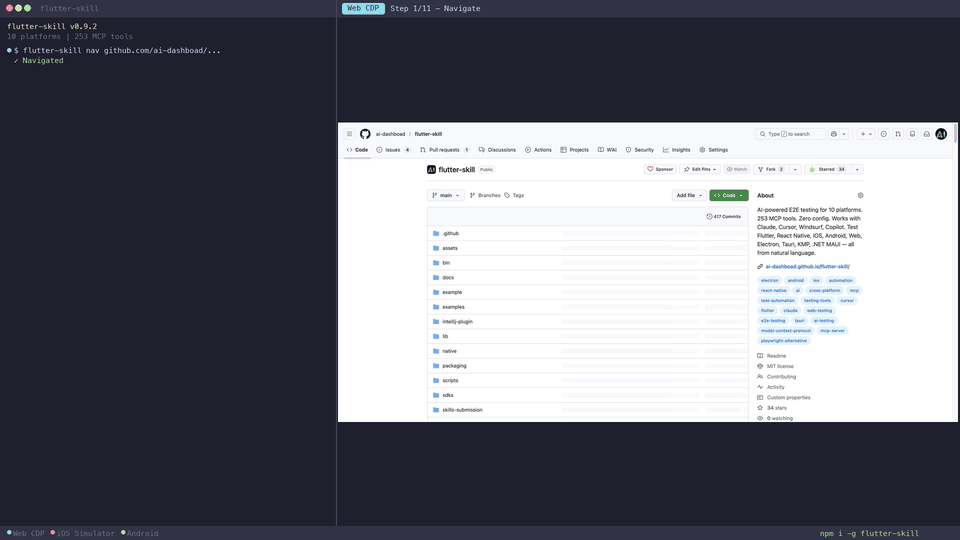Click the user avatar in GitHub header
The height and width of the screenshot is (540, 960).
(941, 134)
